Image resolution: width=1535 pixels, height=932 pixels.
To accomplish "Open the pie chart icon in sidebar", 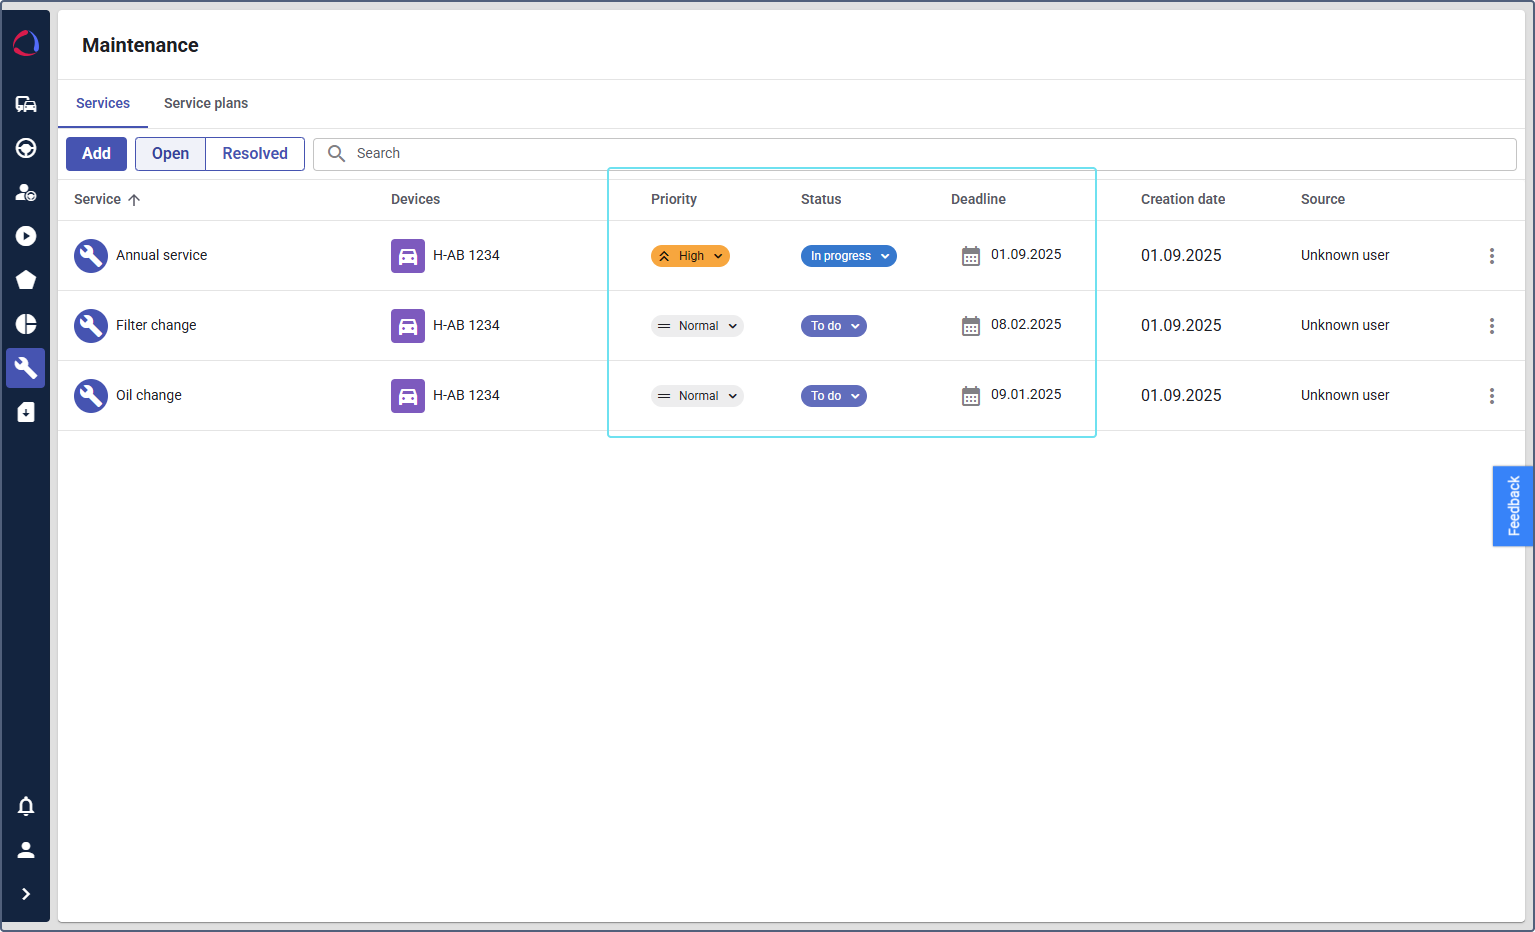I will point(26,324).
